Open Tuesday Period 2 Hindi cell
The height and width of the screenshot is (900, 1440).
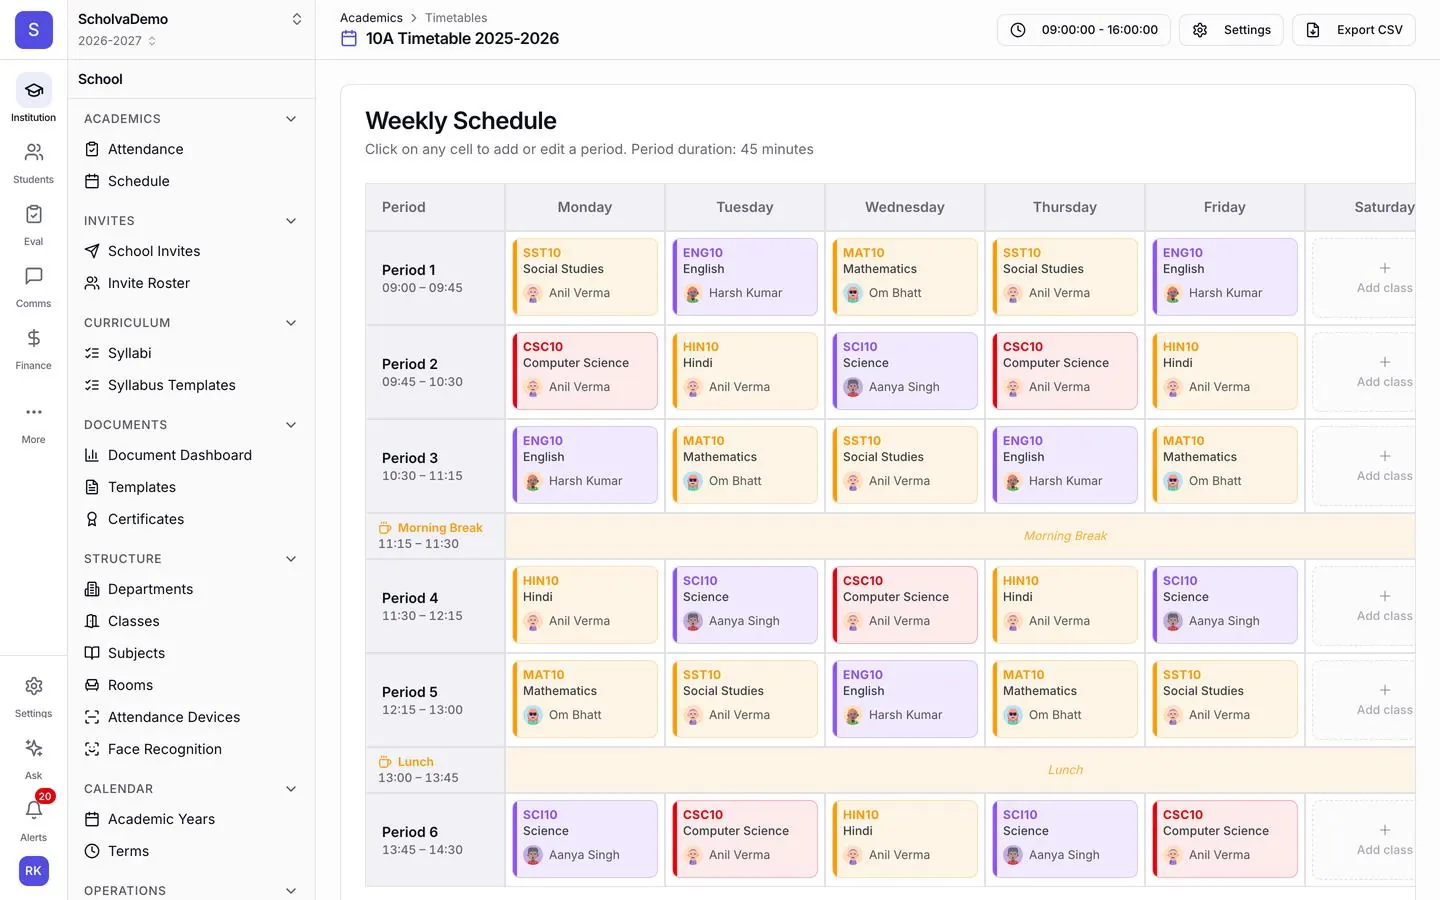pos(745,371)
